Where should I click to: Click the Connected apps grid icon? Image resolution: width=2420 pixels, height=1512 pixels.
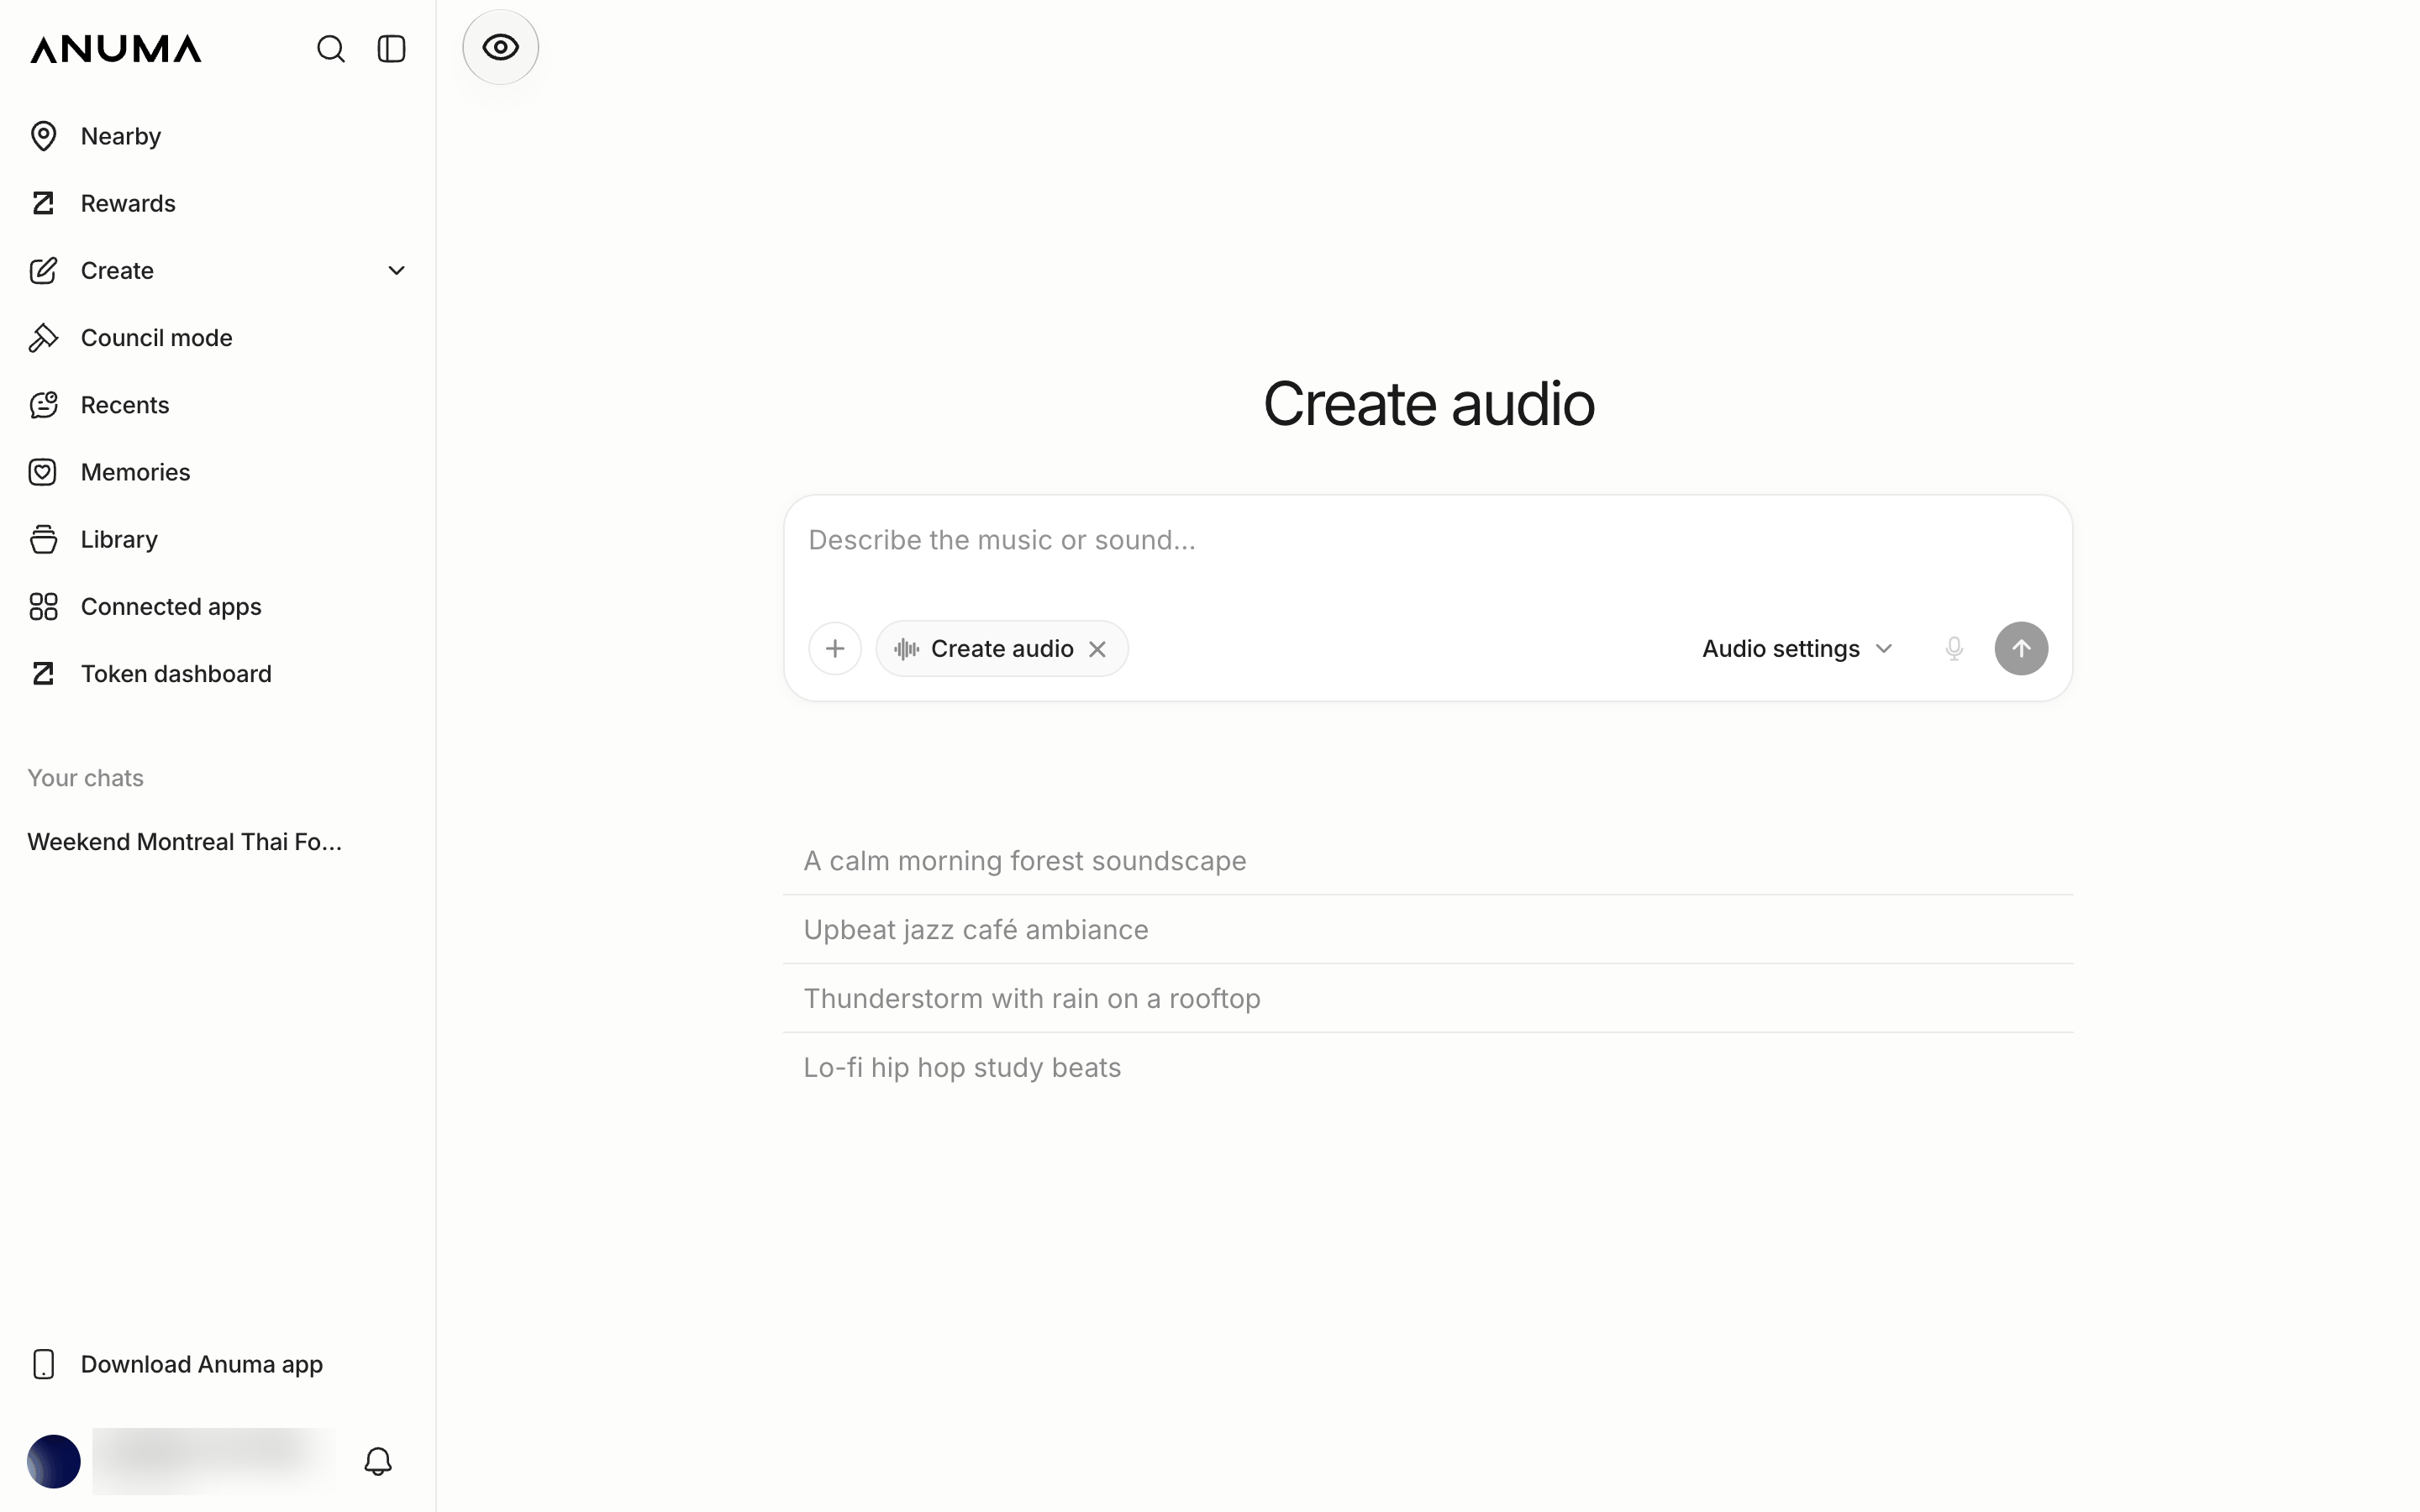click(x=43, y=606)
